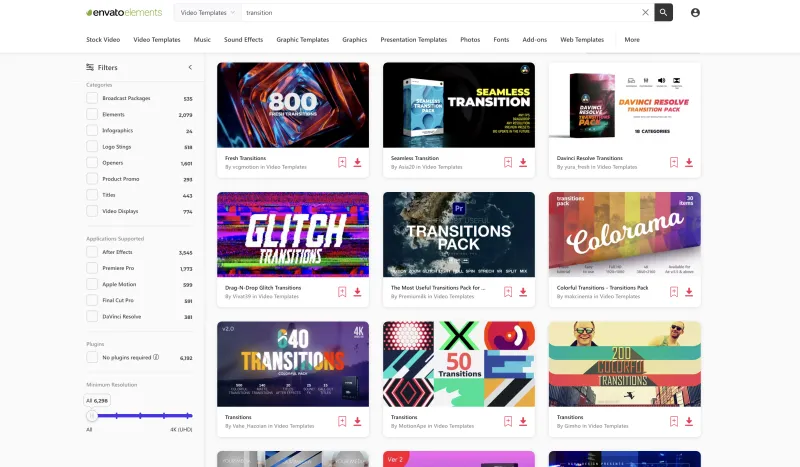Open Video Templates nav item
Viewport: 800px width, 467px height.
[157, 39]
